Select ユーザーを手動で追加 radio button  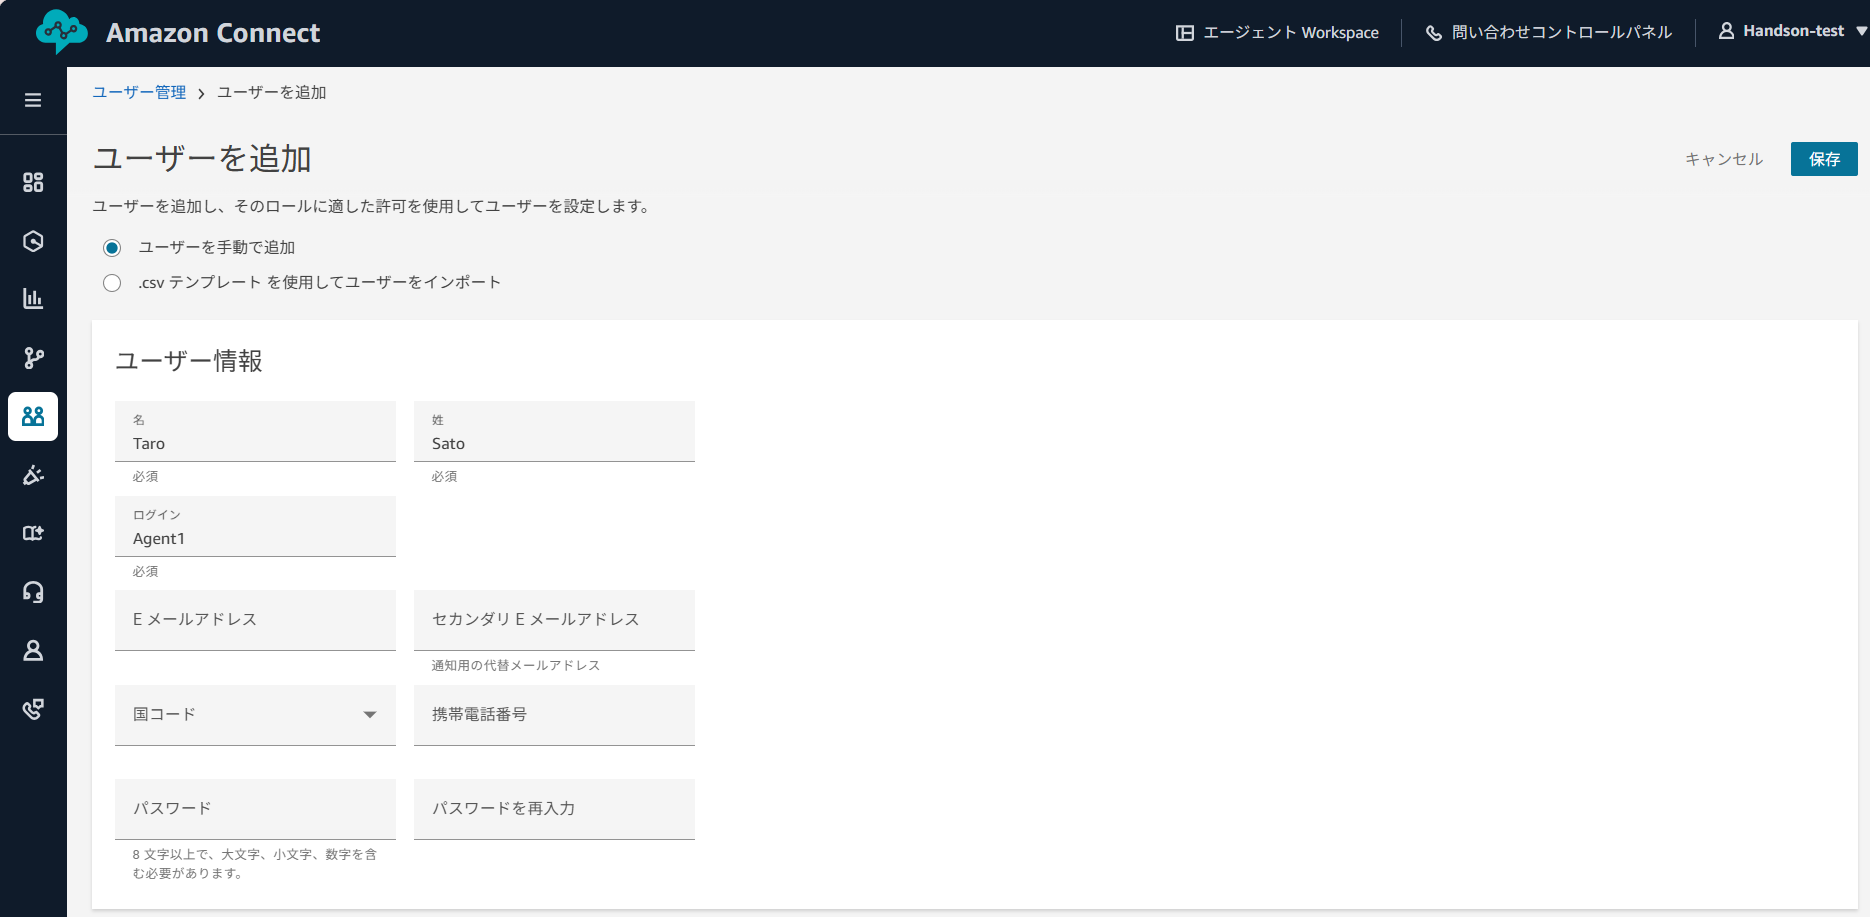(x=111, y=247)
